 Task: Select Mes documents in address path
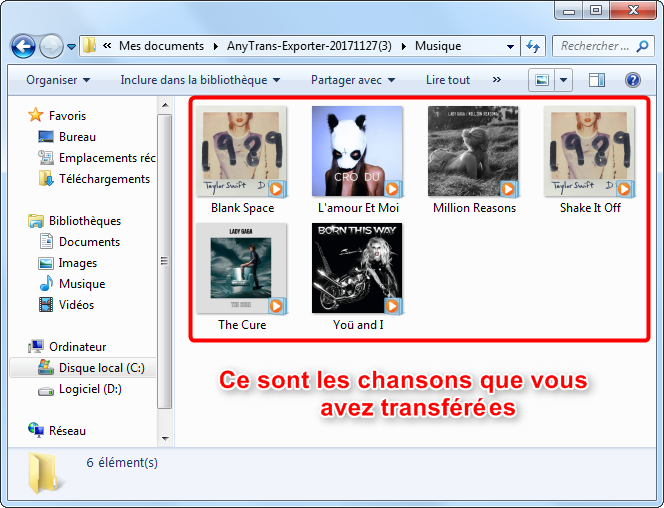(x=161, y=46)
